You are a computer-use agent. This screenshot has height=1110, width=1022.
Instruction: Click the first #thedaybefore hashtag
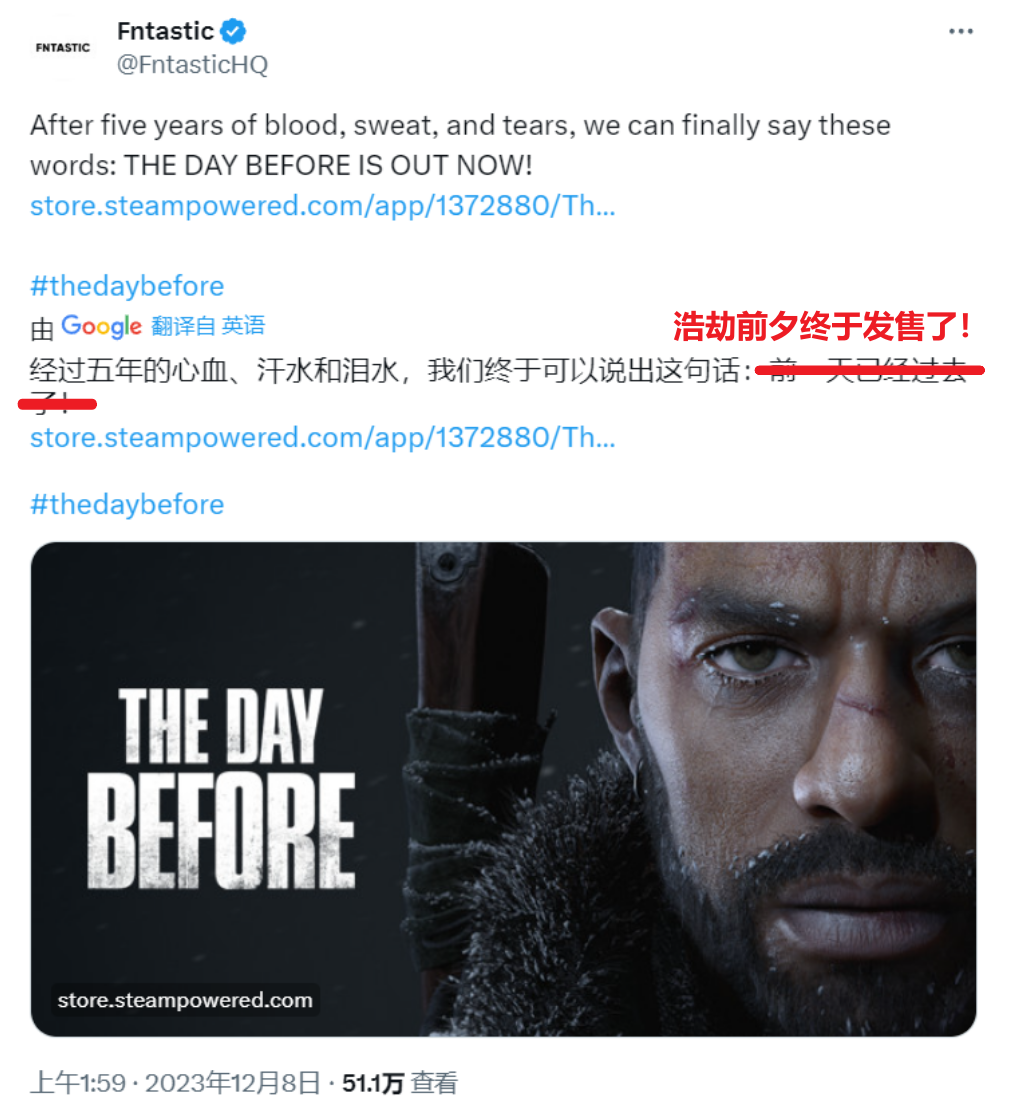click(127, 286)
